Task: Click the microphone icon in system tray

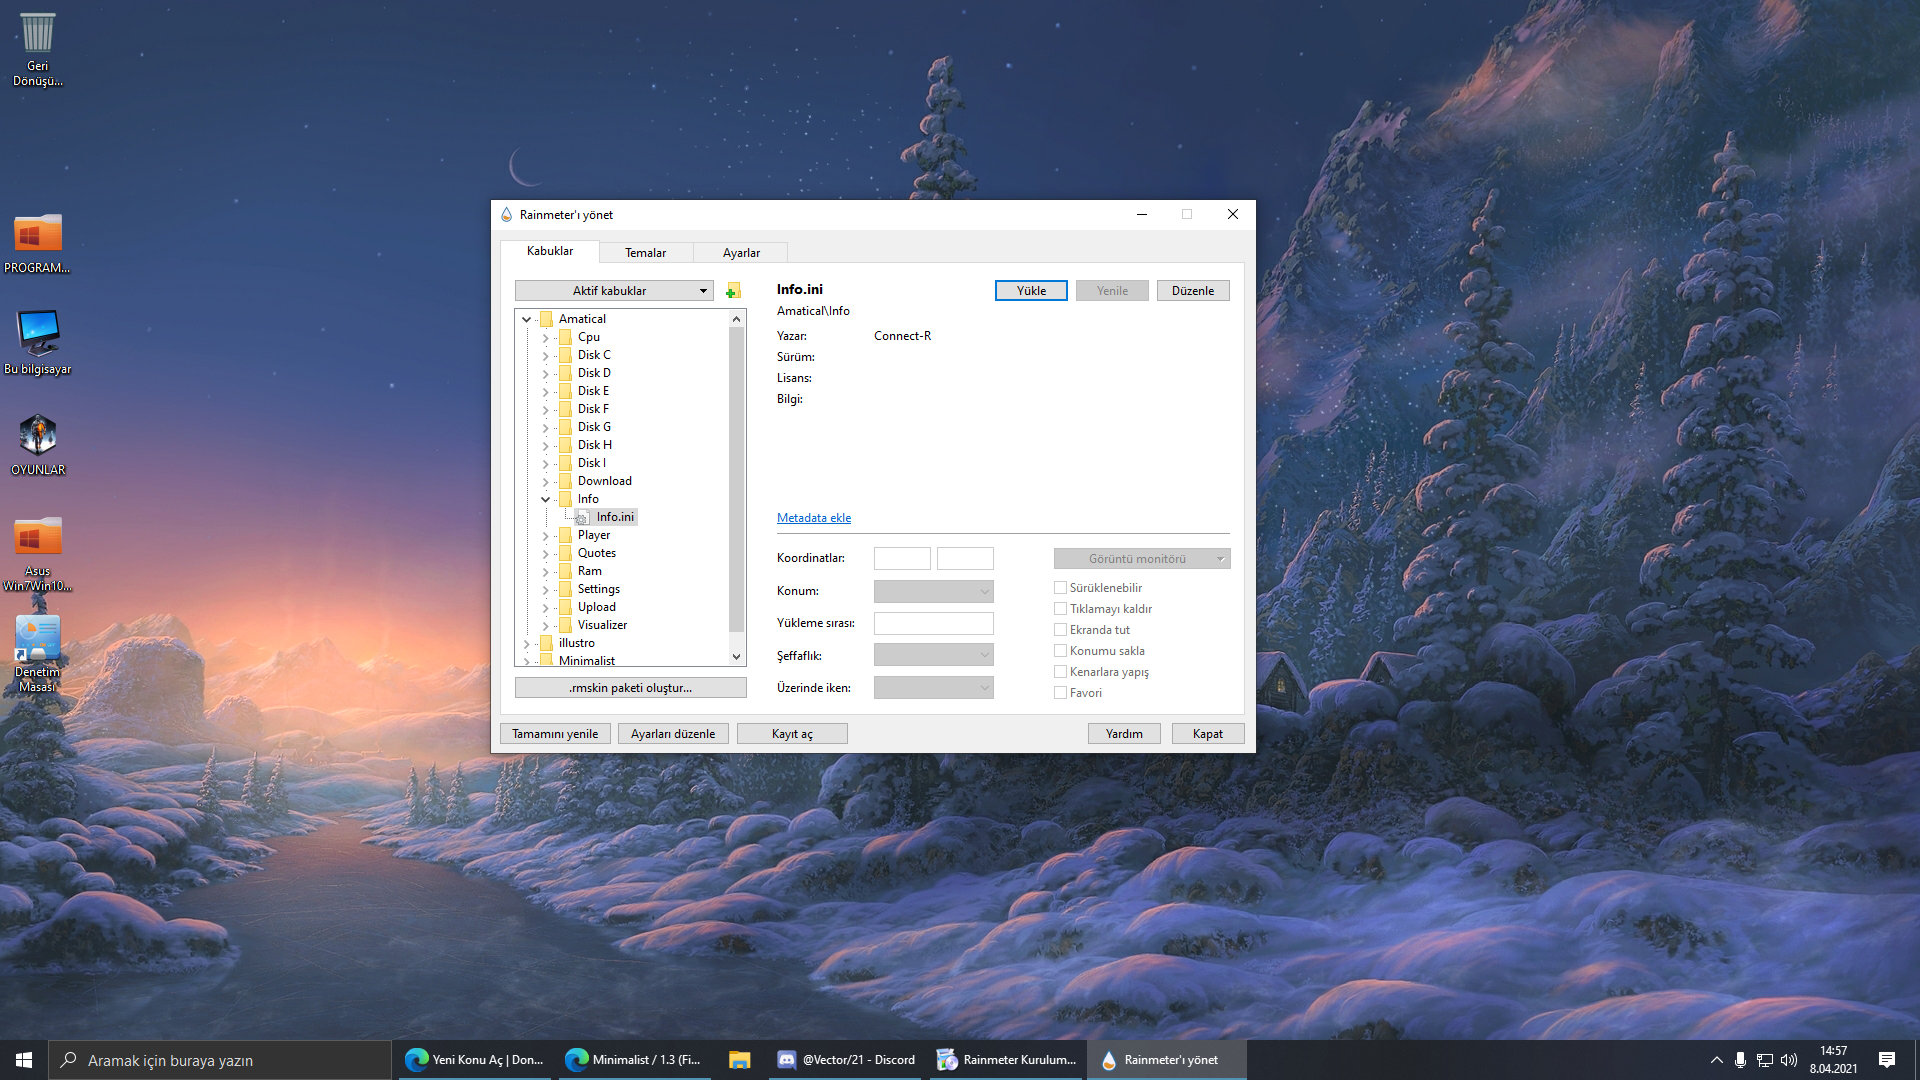Action: coord(1741,1060)
